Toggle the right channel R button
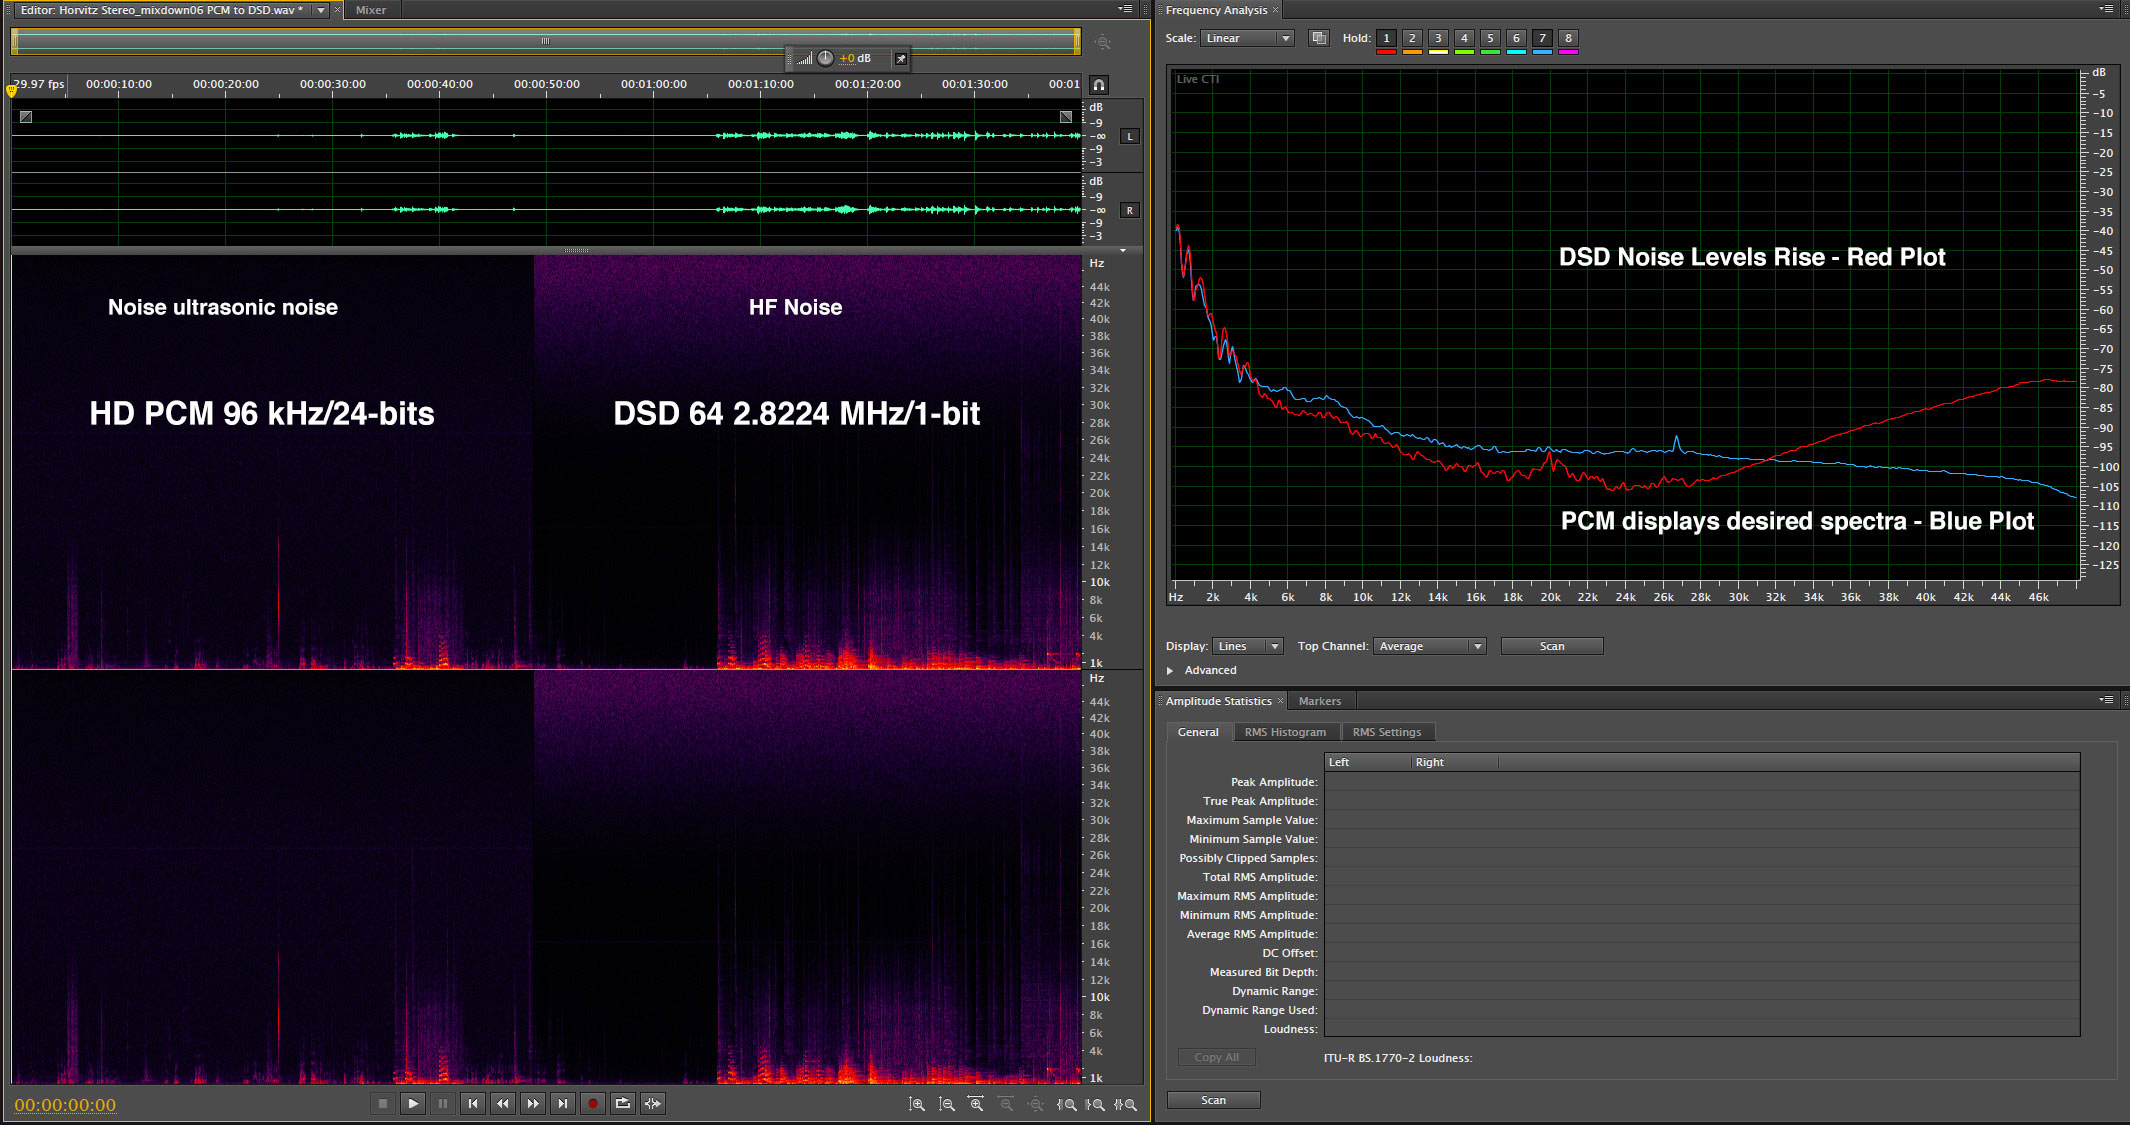 pos(1130,210)
